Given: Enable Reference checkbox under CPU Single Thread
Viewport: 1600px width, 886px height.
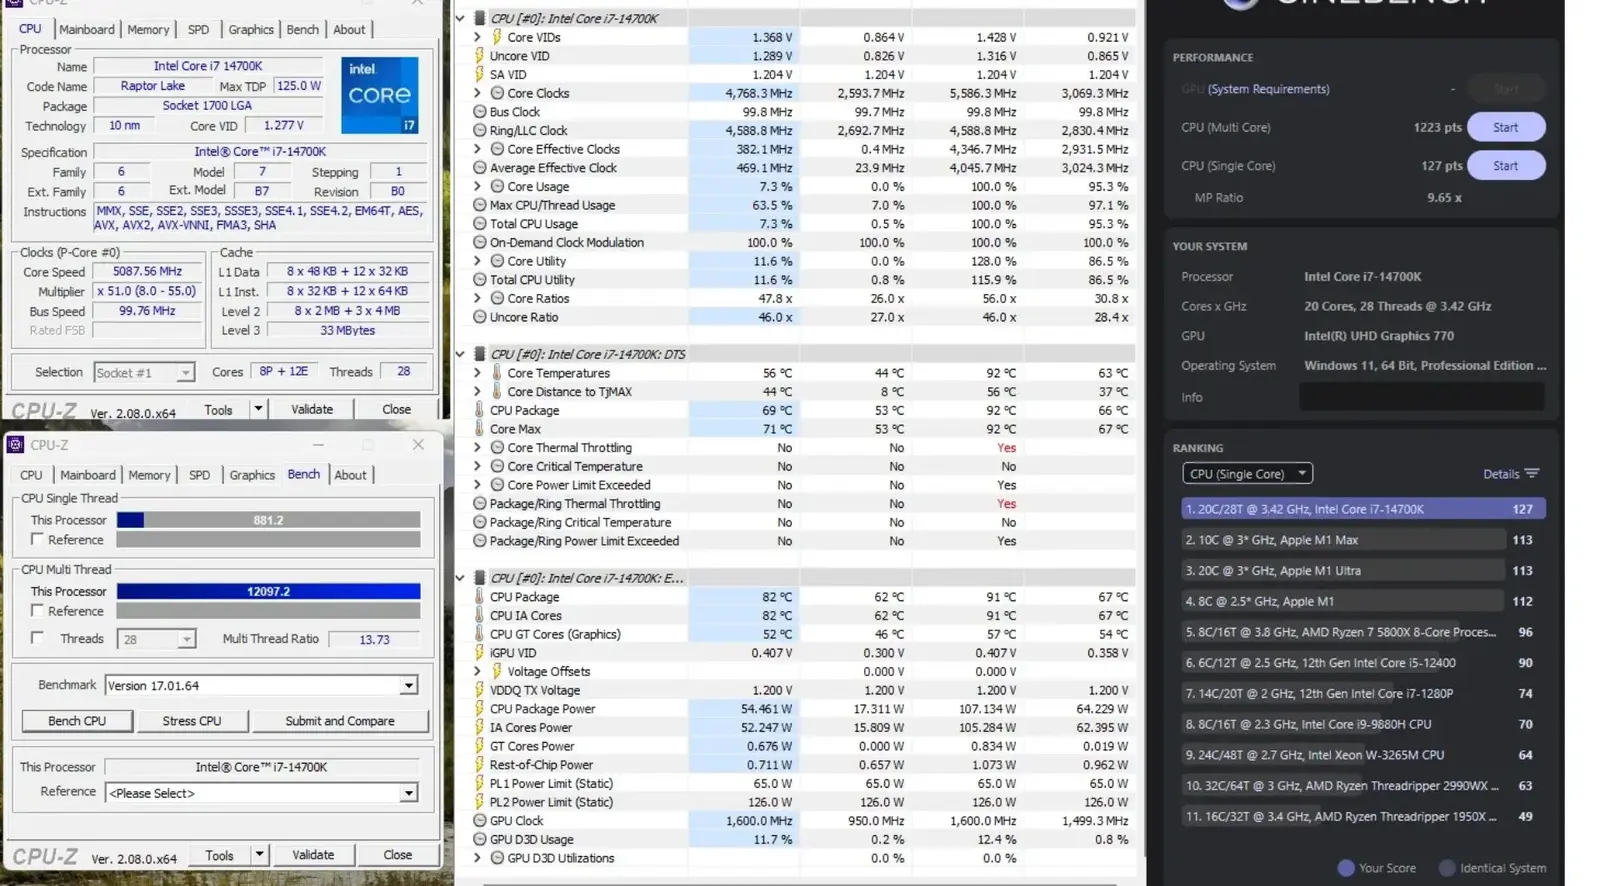Looking at the screenshot, I should click(37, 539).
